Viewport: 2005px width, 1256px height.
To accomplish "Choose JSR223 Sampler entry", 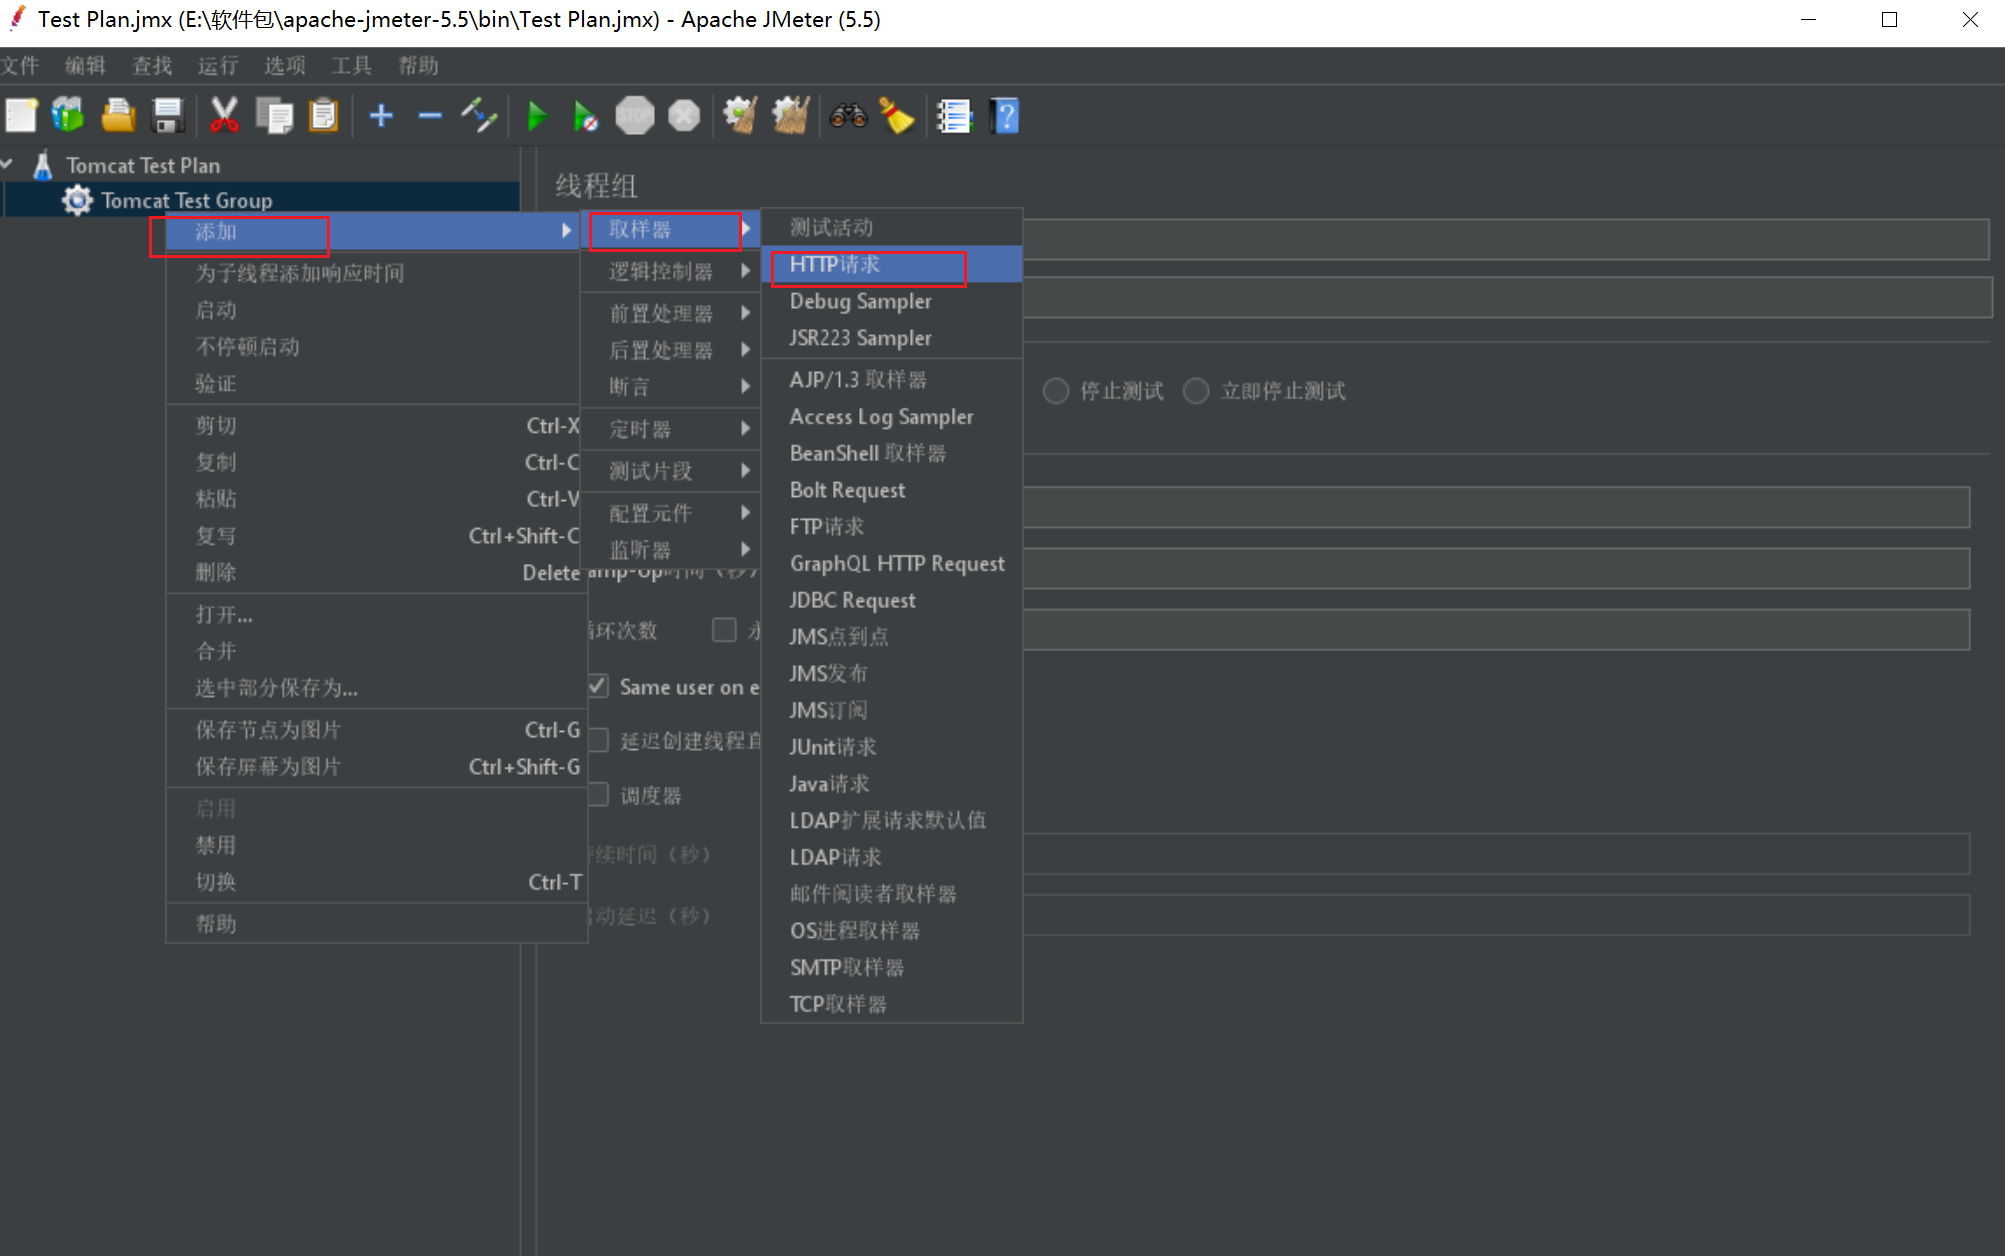I will click(891, 338).
